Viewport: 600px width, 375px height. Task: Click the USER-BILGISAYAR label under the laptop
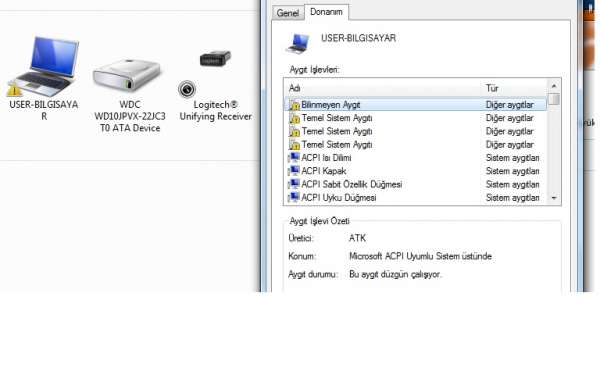point(44,110)
